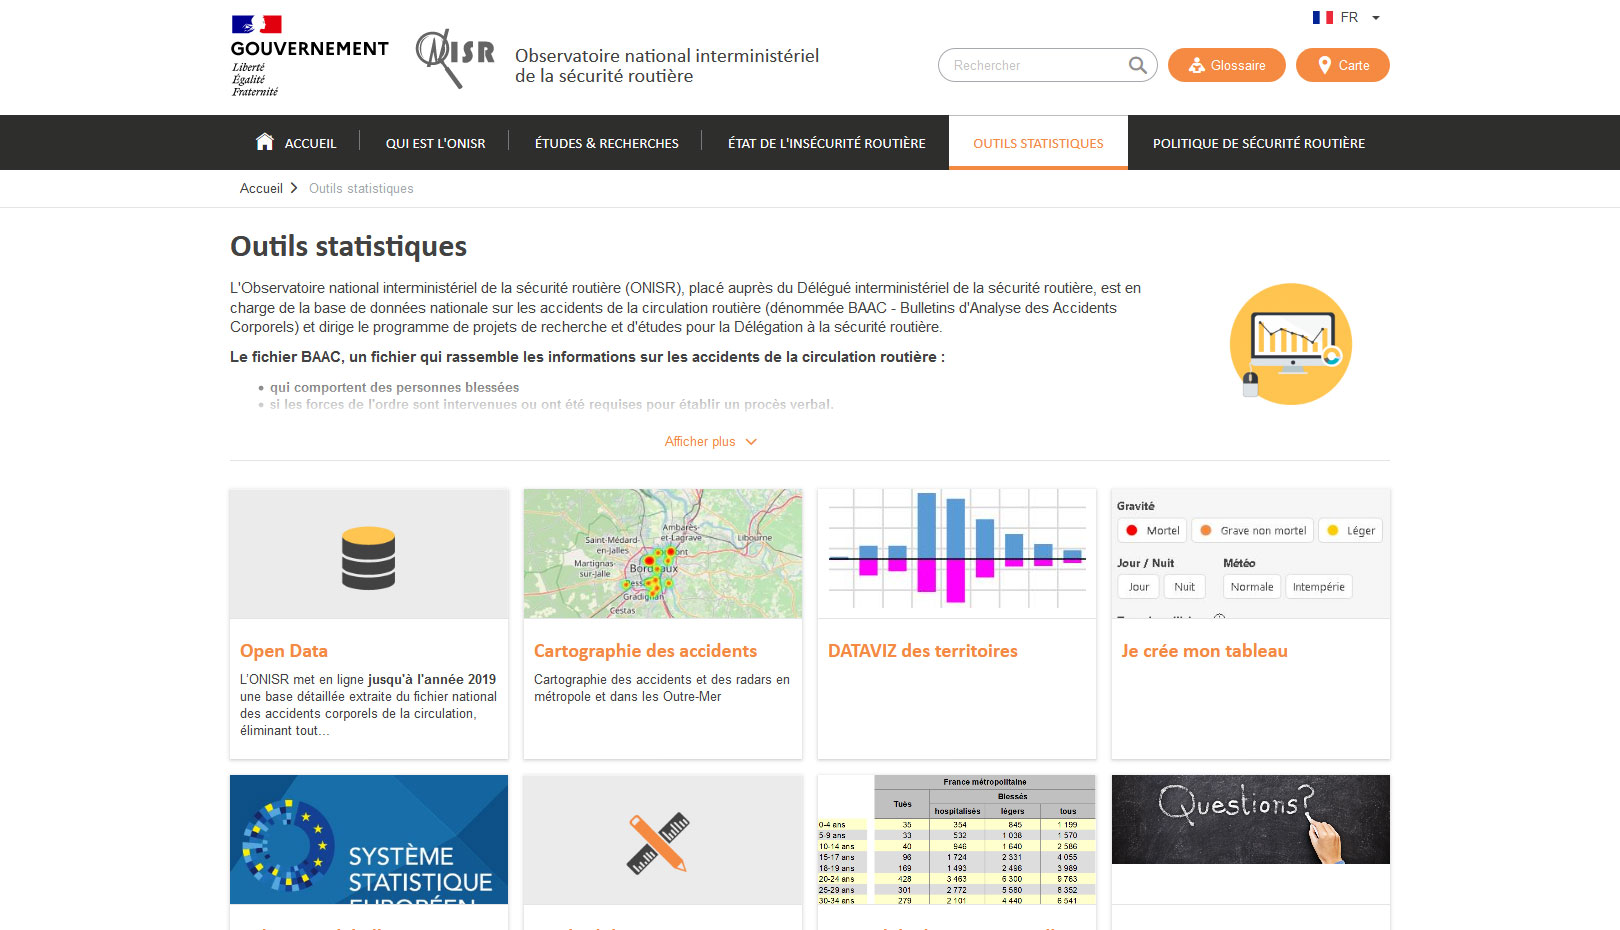Toggle the Grave non mortel filter

(1252, 530)
